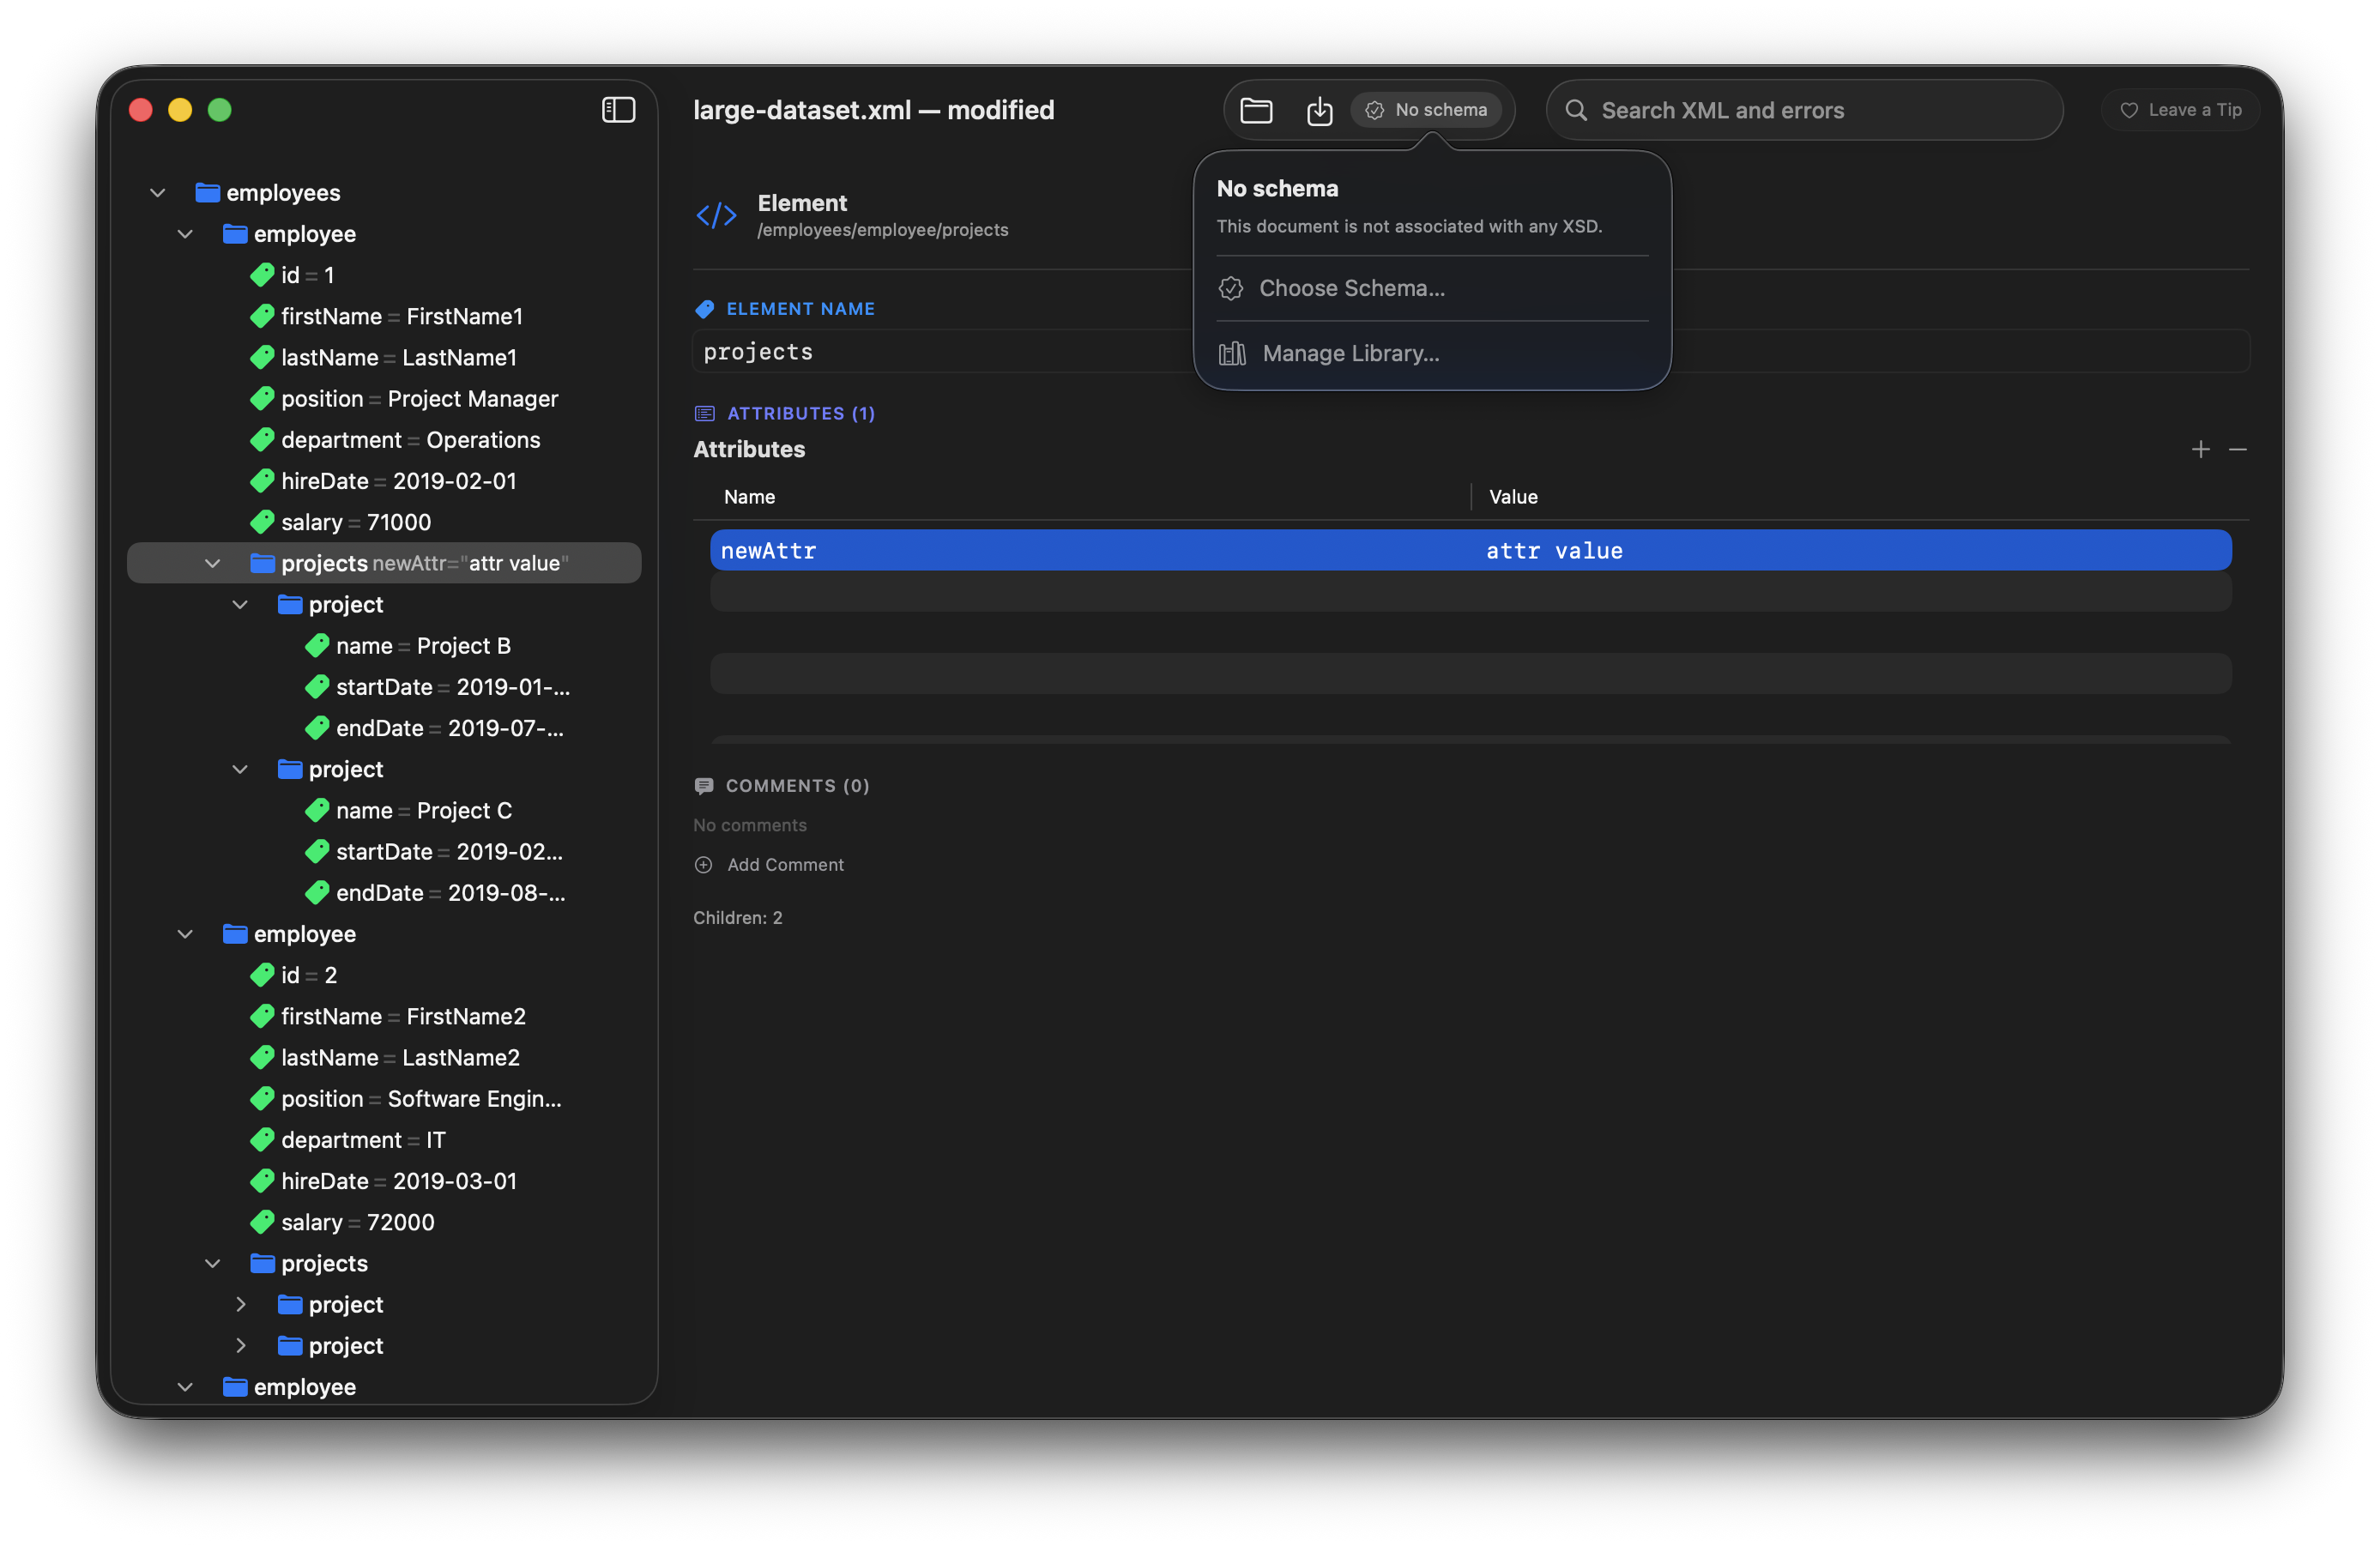Click the save/download toolbar icon

(1319, 110)
